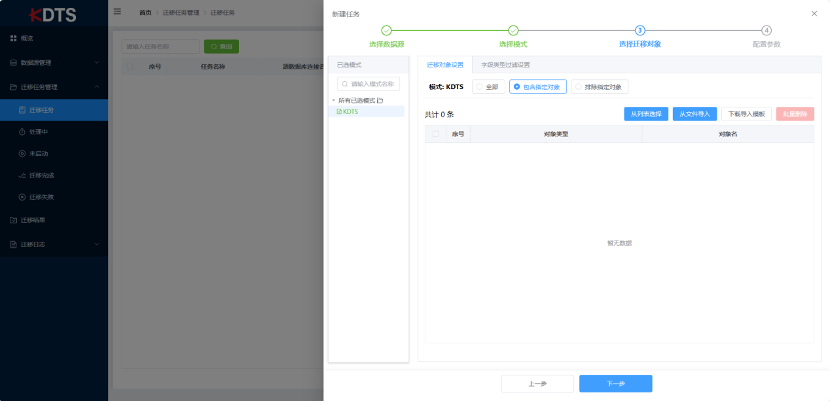Toggle the hamburger sidebar collapse icon

pos(117,11)
